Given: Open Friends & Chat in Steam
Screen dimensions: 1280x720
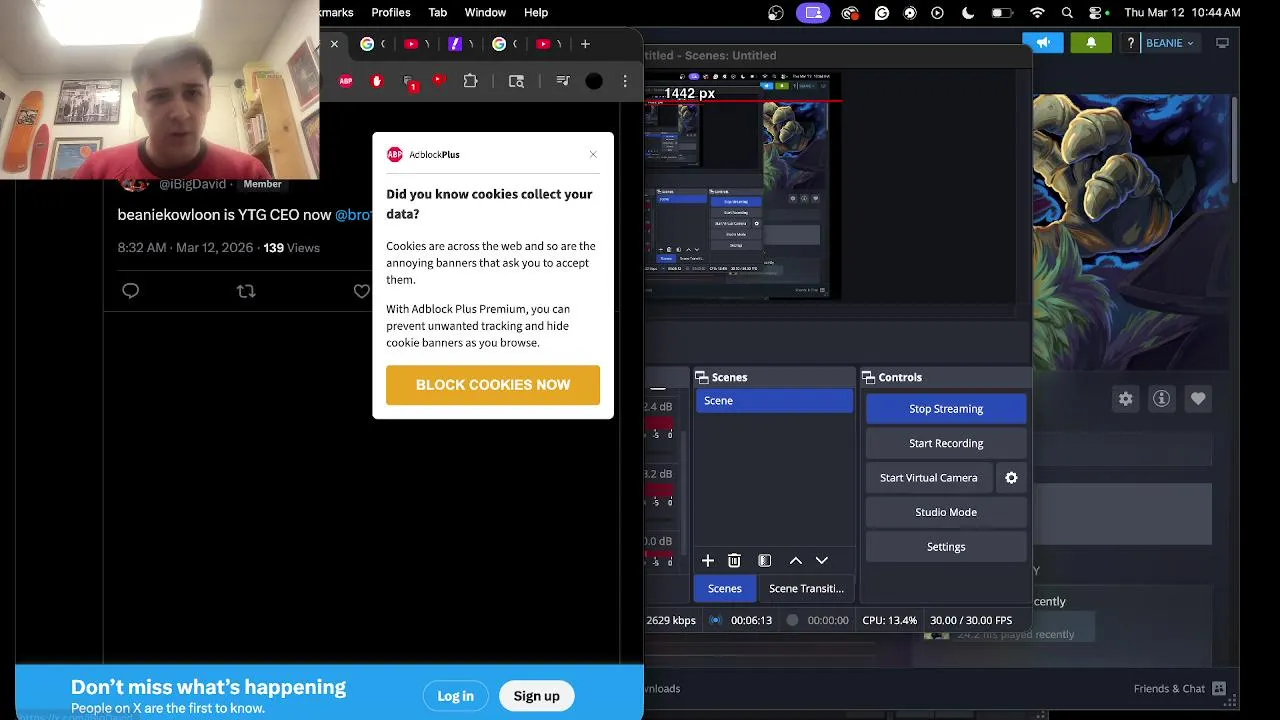Looking at the screenshot, I should pos(1179,688).
